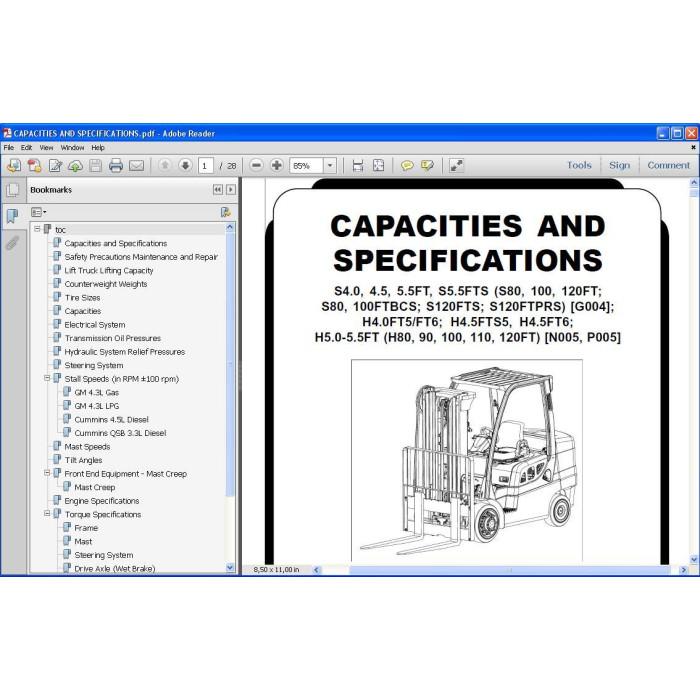The image size is (700, 700).
Task: Click the zoom percentage field showing 85%
Action: click(x=306, y=166)
